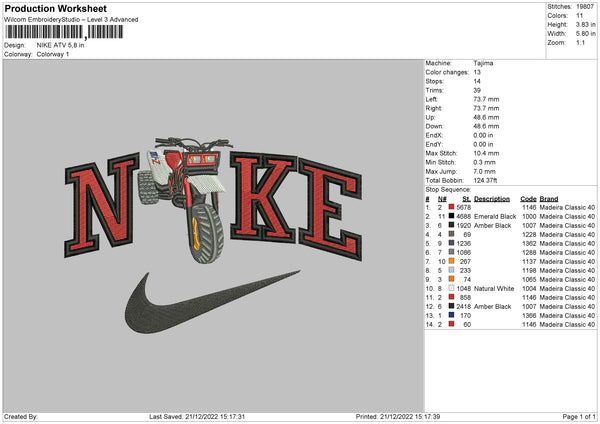Click the letter N of the NIKE embroidery
The height and width of the screenshot is (424, 600).
(102, 205)
